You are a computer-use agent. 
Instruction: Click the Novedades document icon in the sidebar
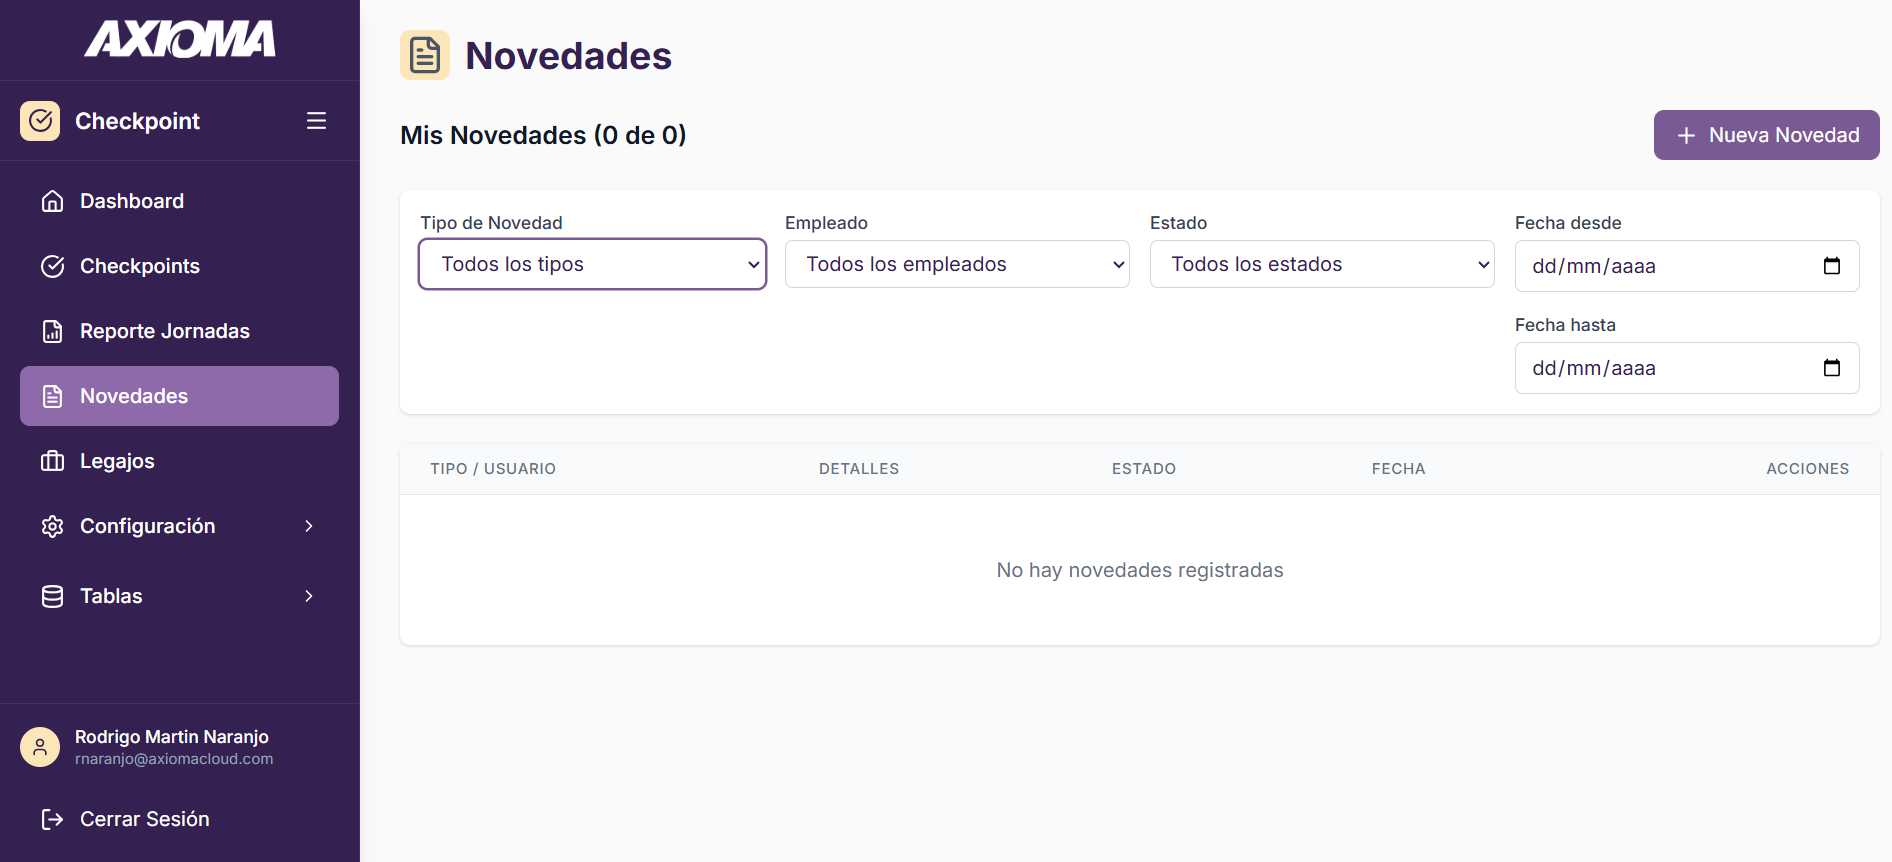tap(52, 396)
